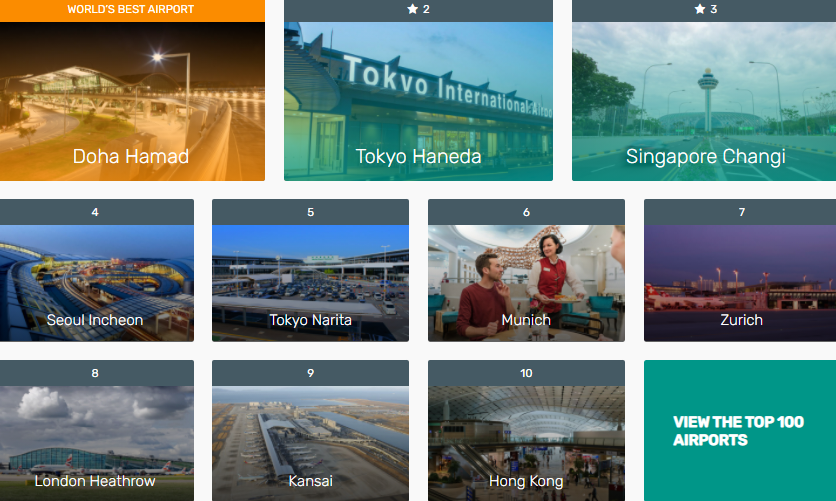Click the rank 7 header bar

coord(740,212)
